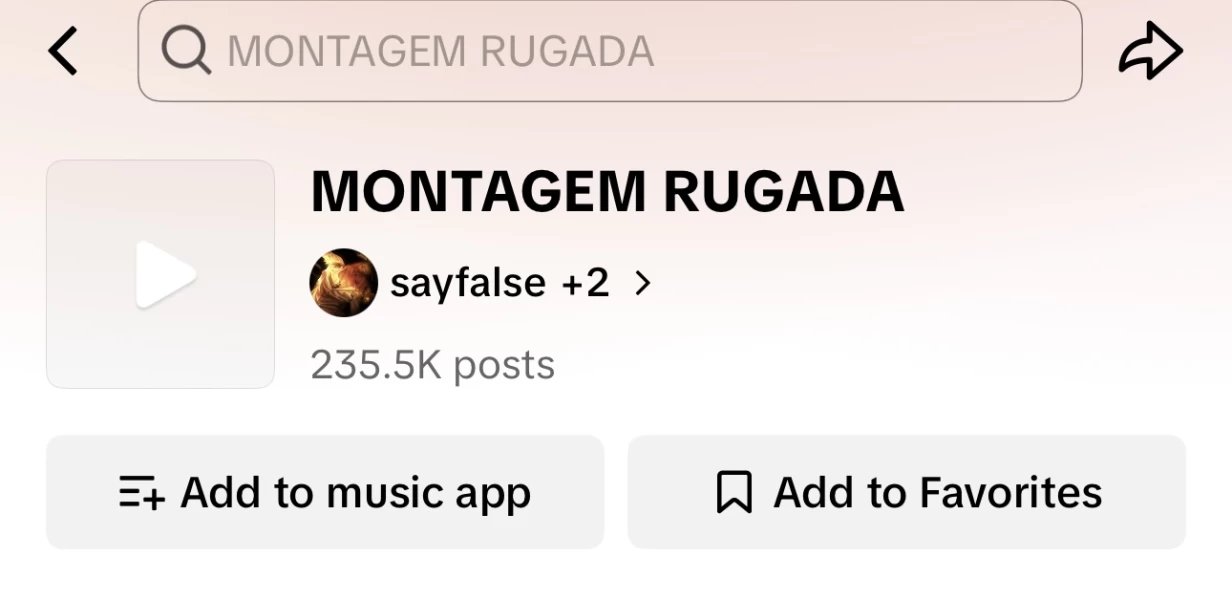Toggle Add to Favorites for this sound
This screenshot has height=600, width=1232.
(x=906, y=492)
